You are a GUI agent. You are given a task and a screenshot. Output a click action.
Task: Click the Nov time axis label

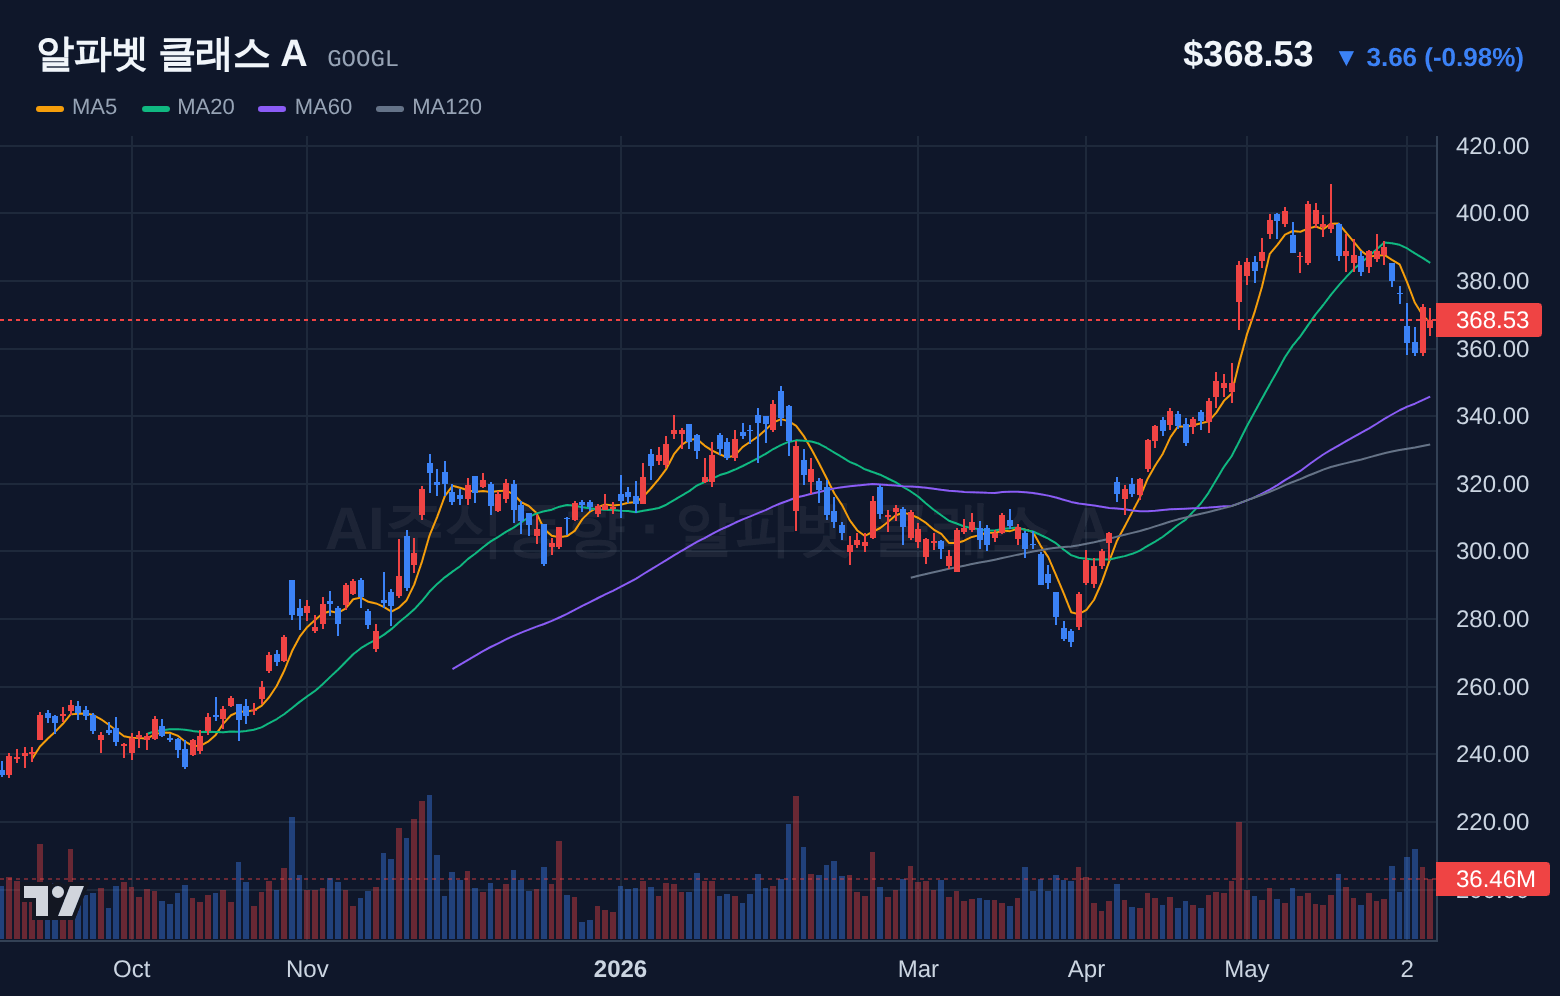(x=307, y=969)
